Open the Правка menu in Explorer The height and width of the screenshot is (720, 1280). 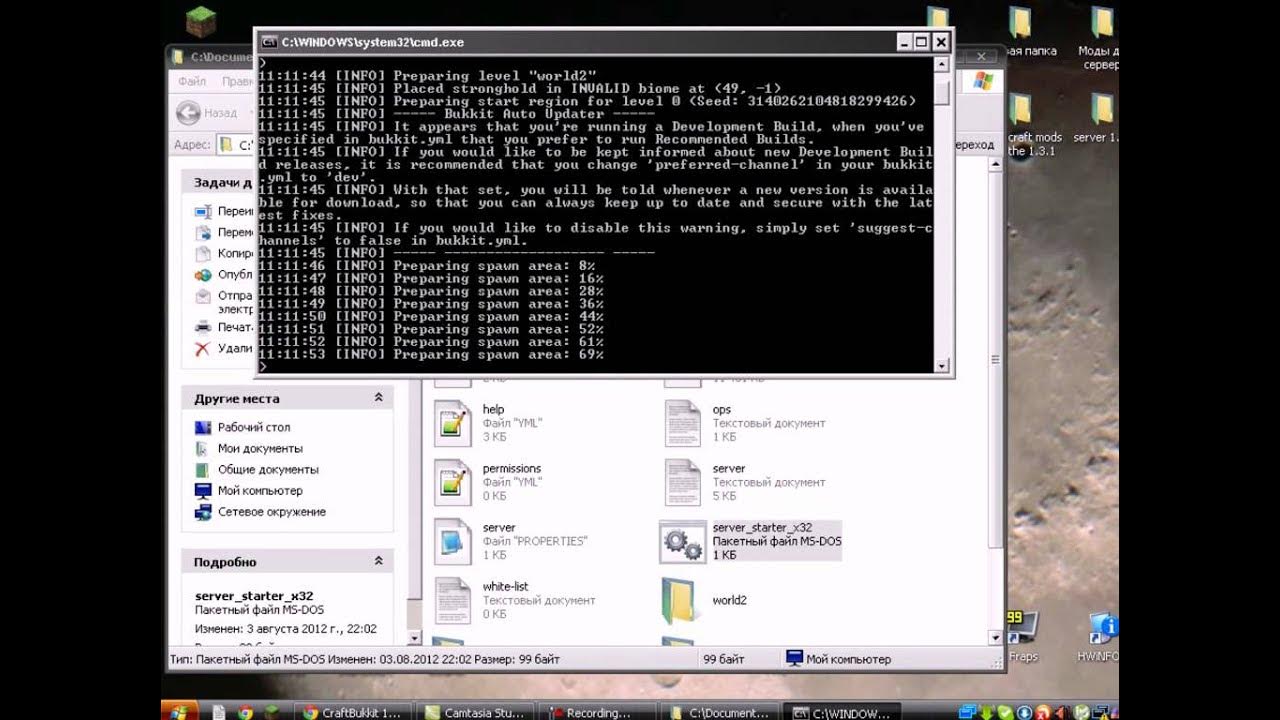point(238,82)
